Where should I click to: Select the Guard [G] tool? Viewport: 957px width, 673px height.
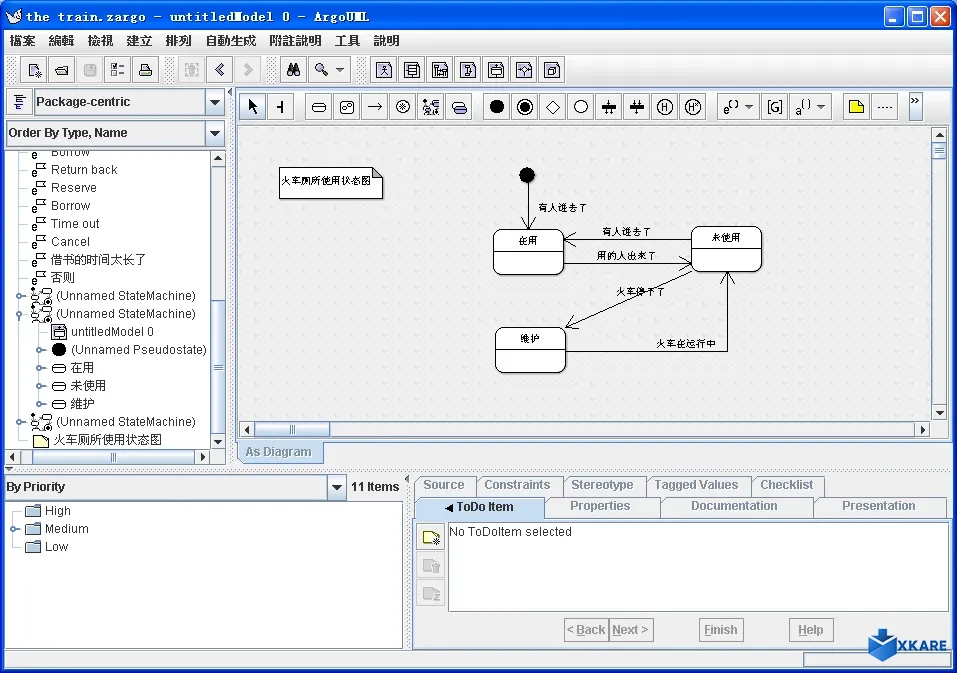pos(775,107)
